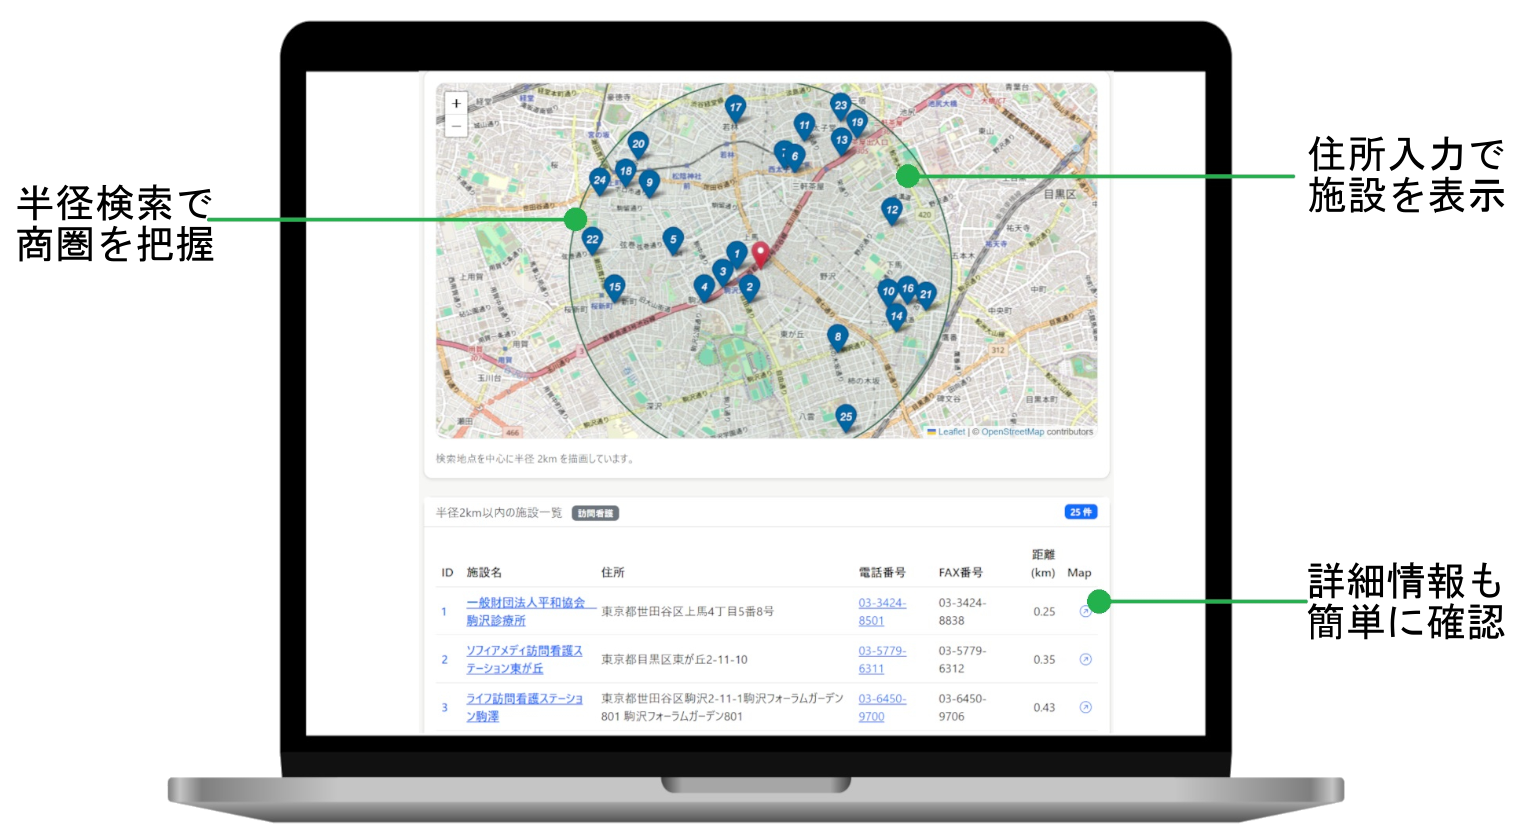The width and height of the screenshot is (1514, 840).
Task: Click map marker number 25
Action: coord(846,417)
